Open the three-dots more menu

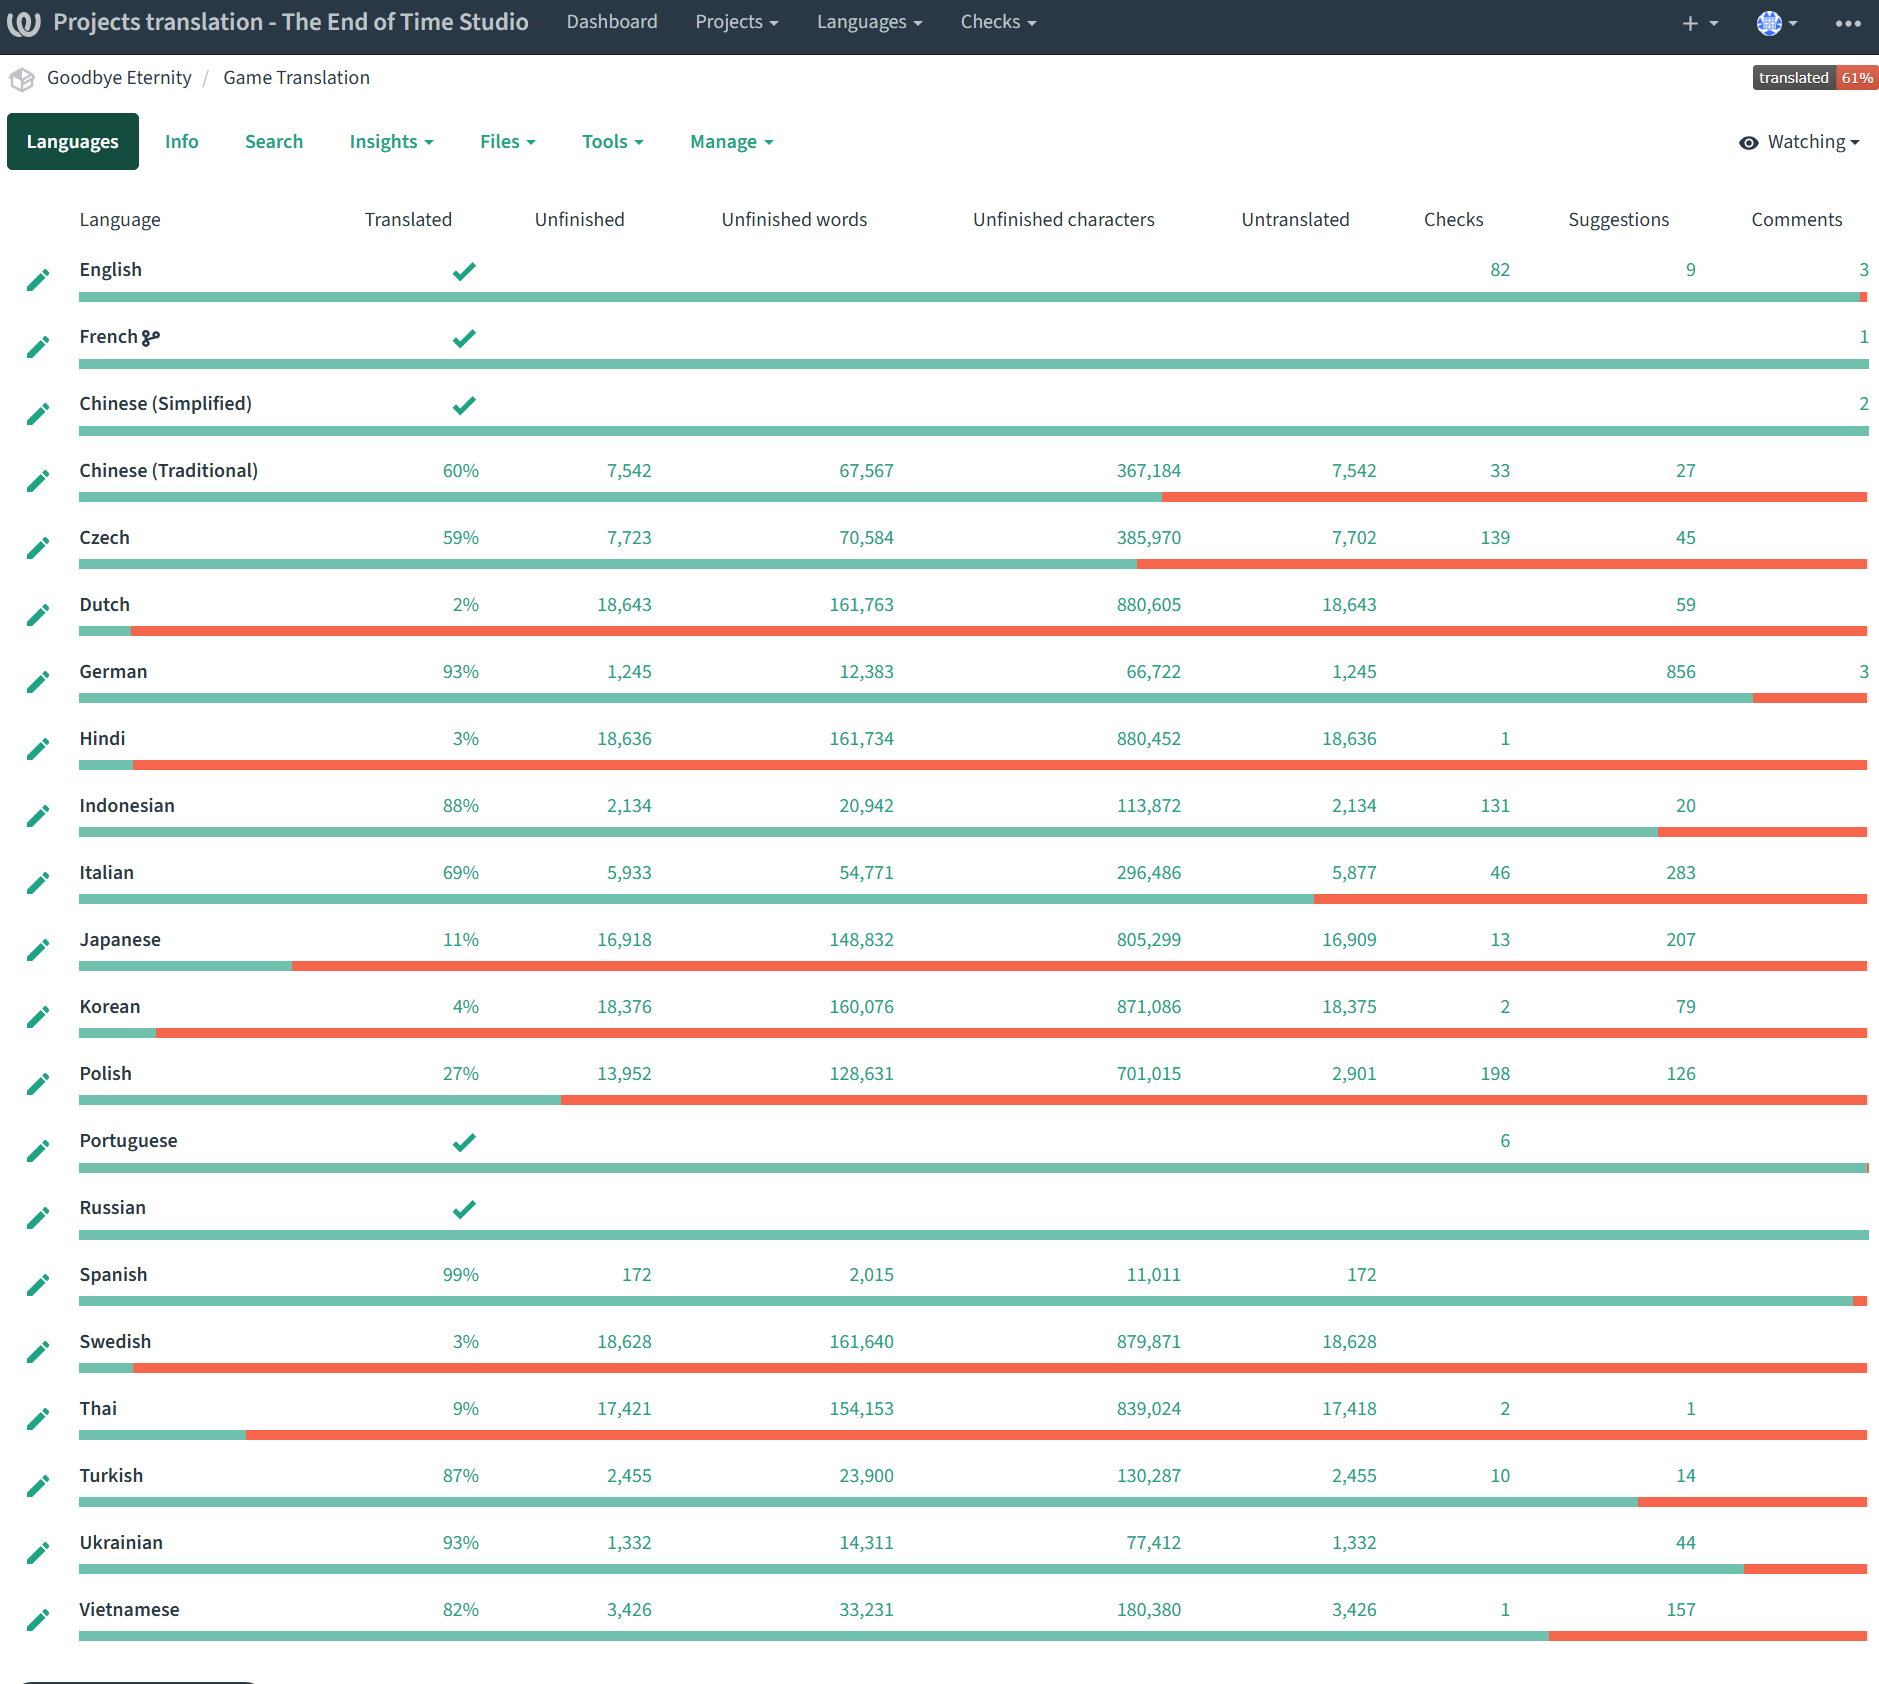tap(1848, 23)
